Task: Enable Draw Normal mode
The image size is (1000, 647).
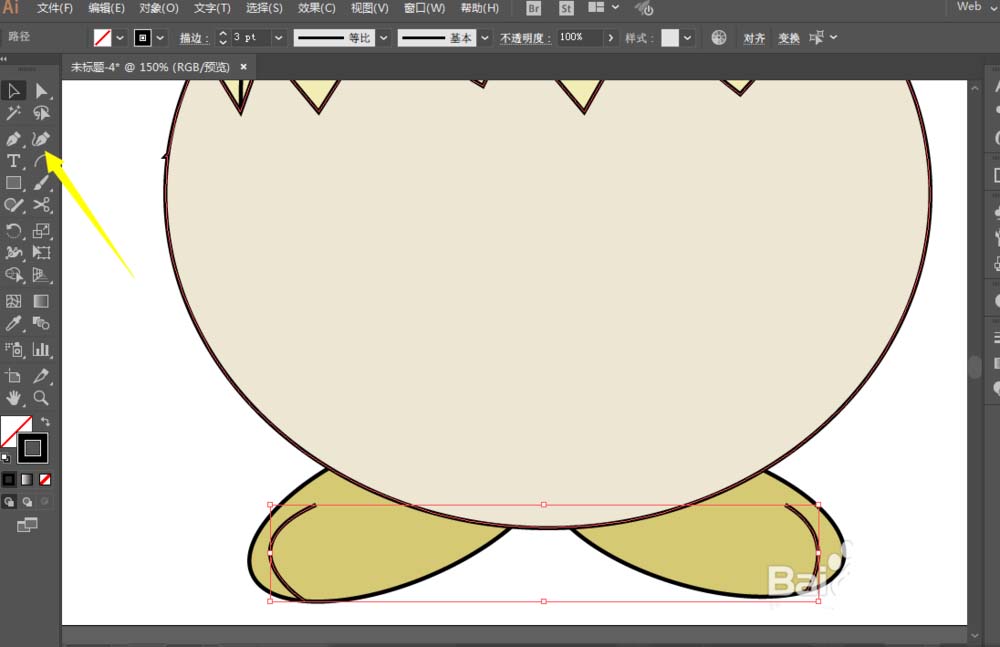Action: click(x=8, y=502)
